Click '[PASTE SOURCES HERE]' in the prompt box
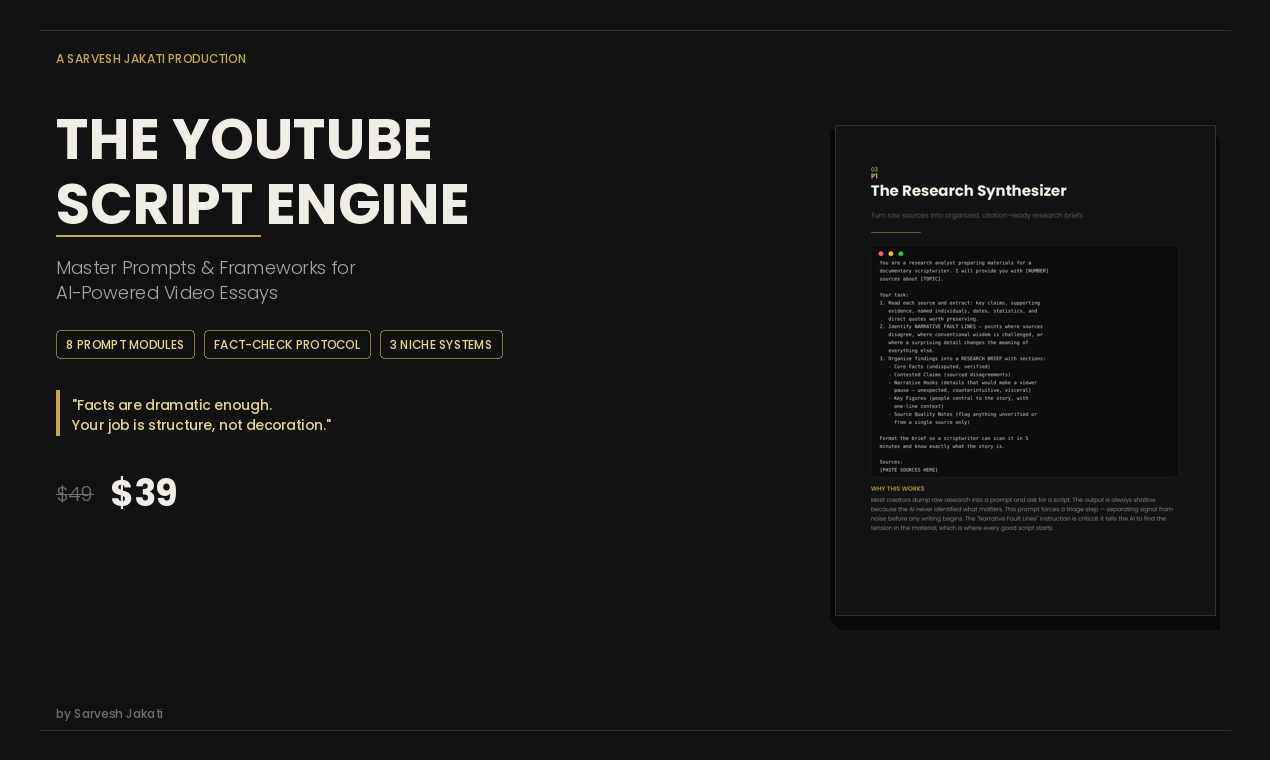This screenshot has width=1270, height=760. [x=908, y=470]
